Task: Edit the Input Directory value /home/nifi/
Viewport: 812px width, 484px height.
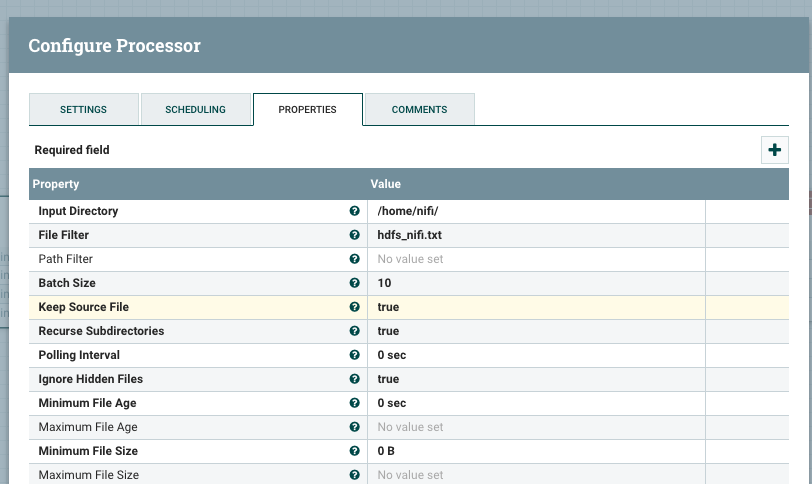Action: point(536,211)
